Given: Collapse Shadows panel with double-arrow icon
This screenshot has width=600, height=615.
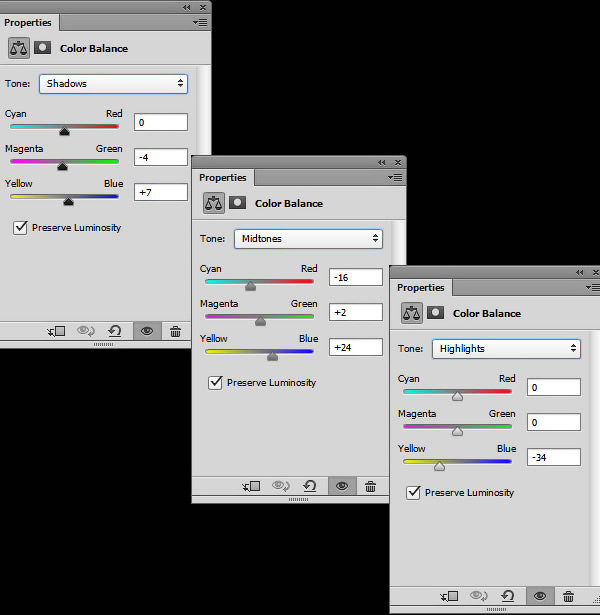Looking at the screenshot, I should pos(187,7).
